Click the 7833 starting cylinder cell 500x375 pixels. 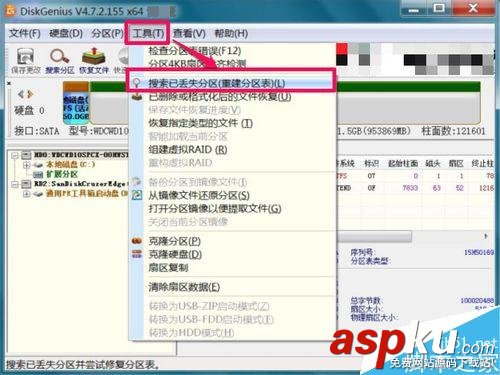[410, 188]
